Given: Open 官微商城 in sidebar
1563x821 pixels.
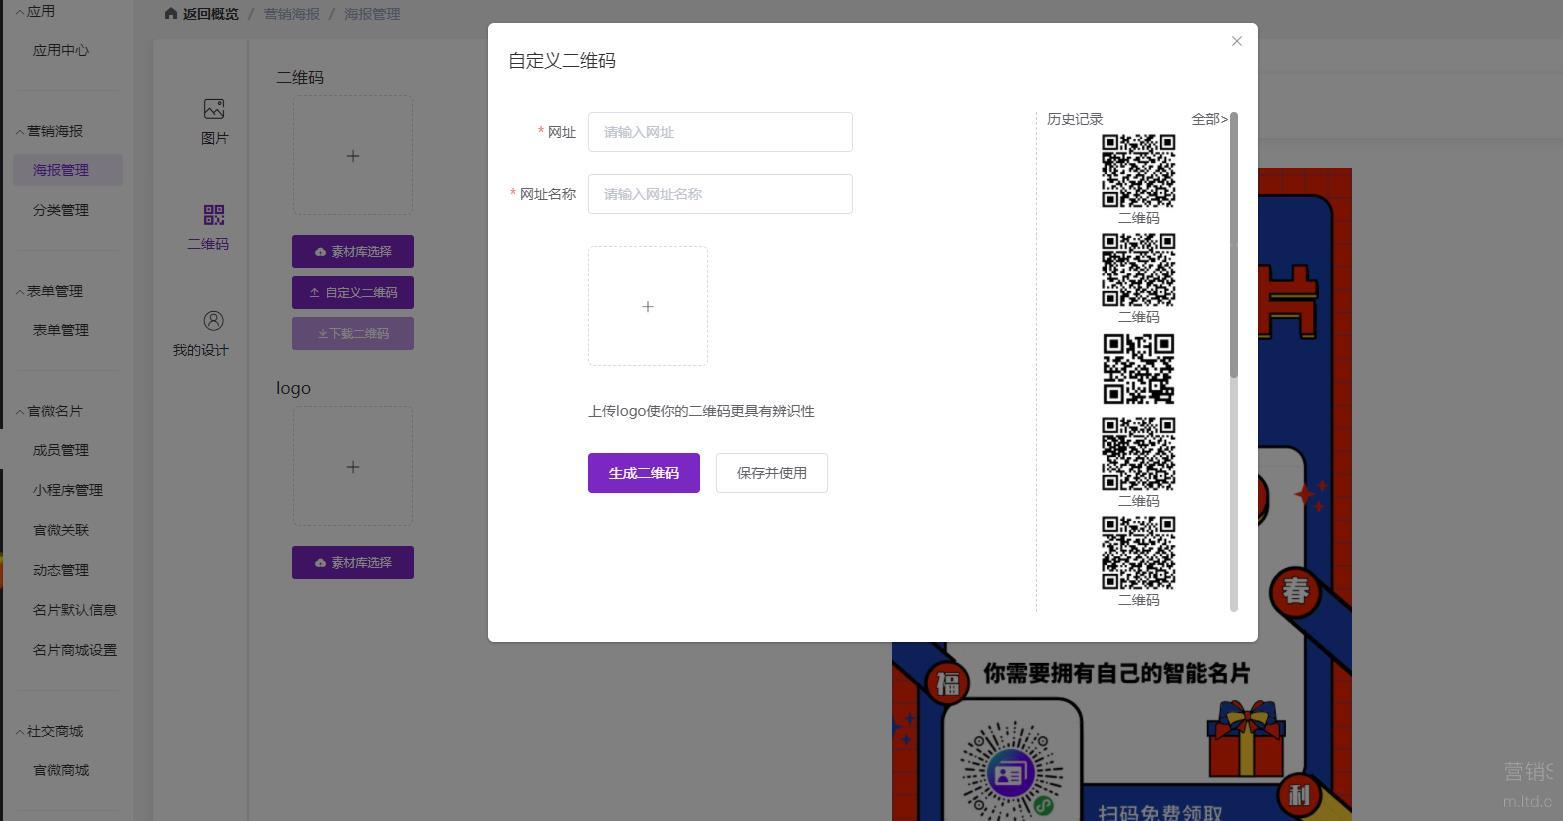Looking at the screenshot, I should [61, 770].
